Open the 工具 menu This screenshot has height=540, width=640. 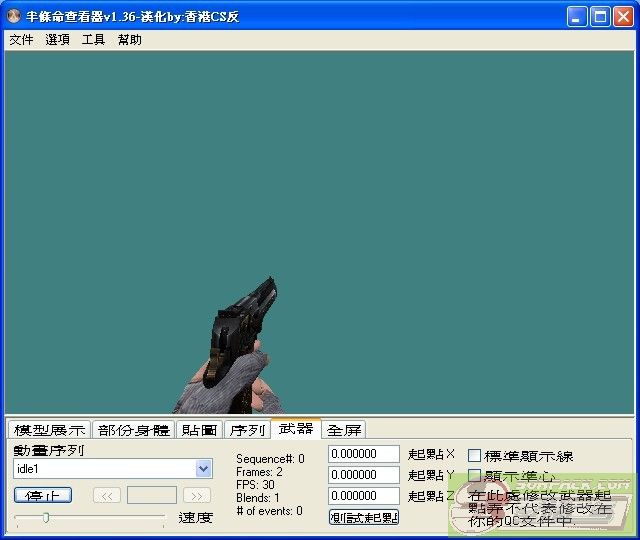click(93, 40)
